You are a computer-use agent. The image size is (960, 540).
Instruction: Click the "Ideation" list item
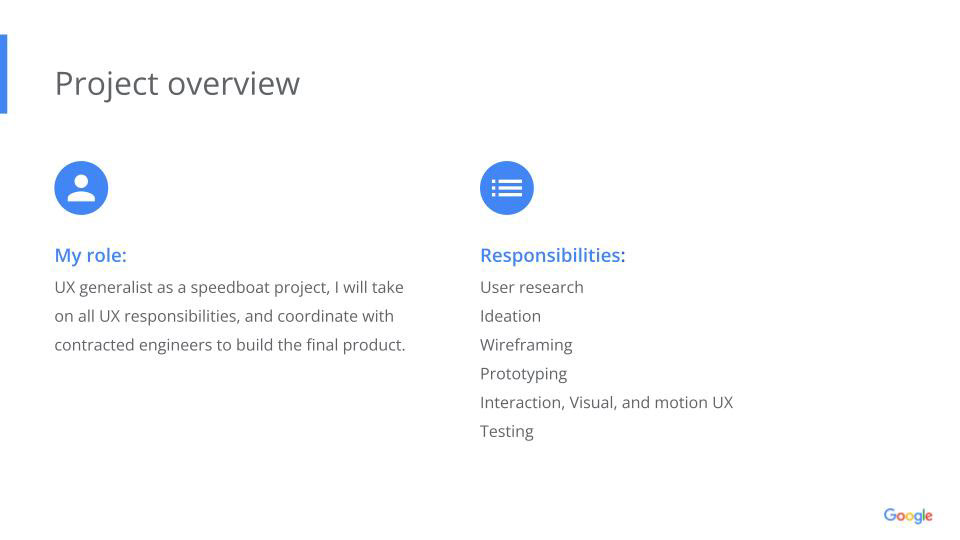510,316
